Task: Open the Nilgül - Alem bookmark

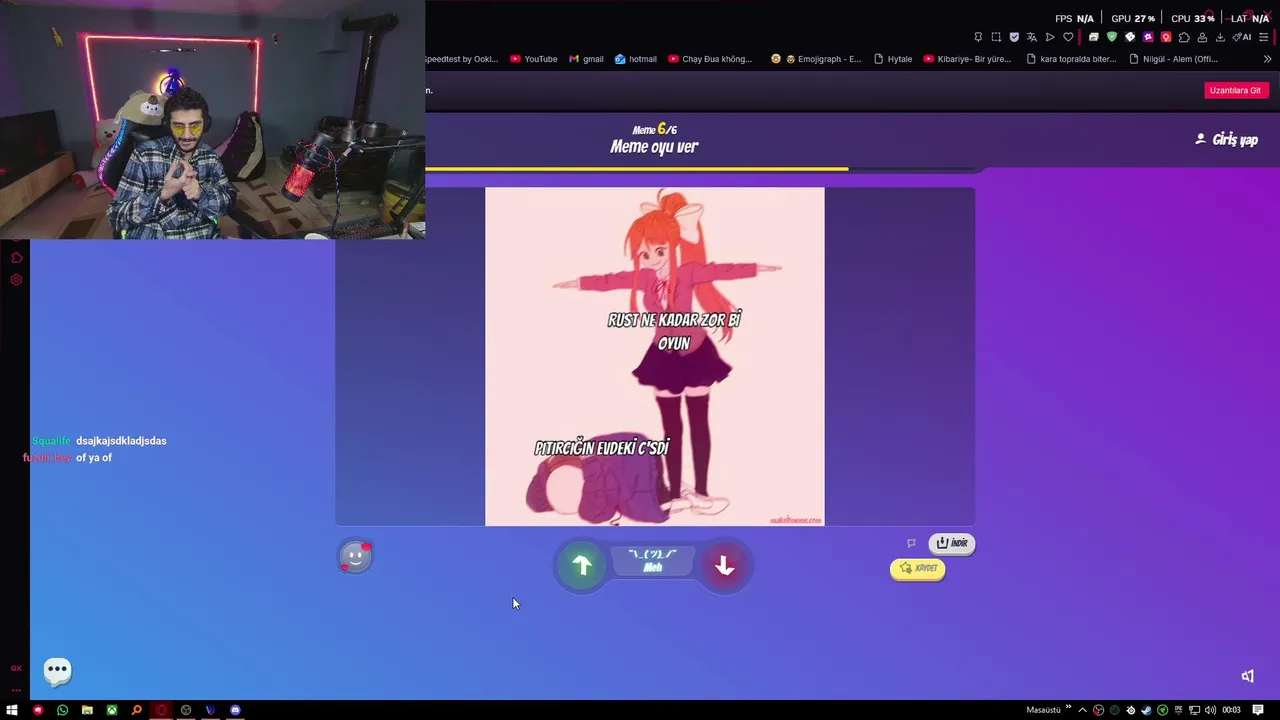Action: click(1173, 59)
